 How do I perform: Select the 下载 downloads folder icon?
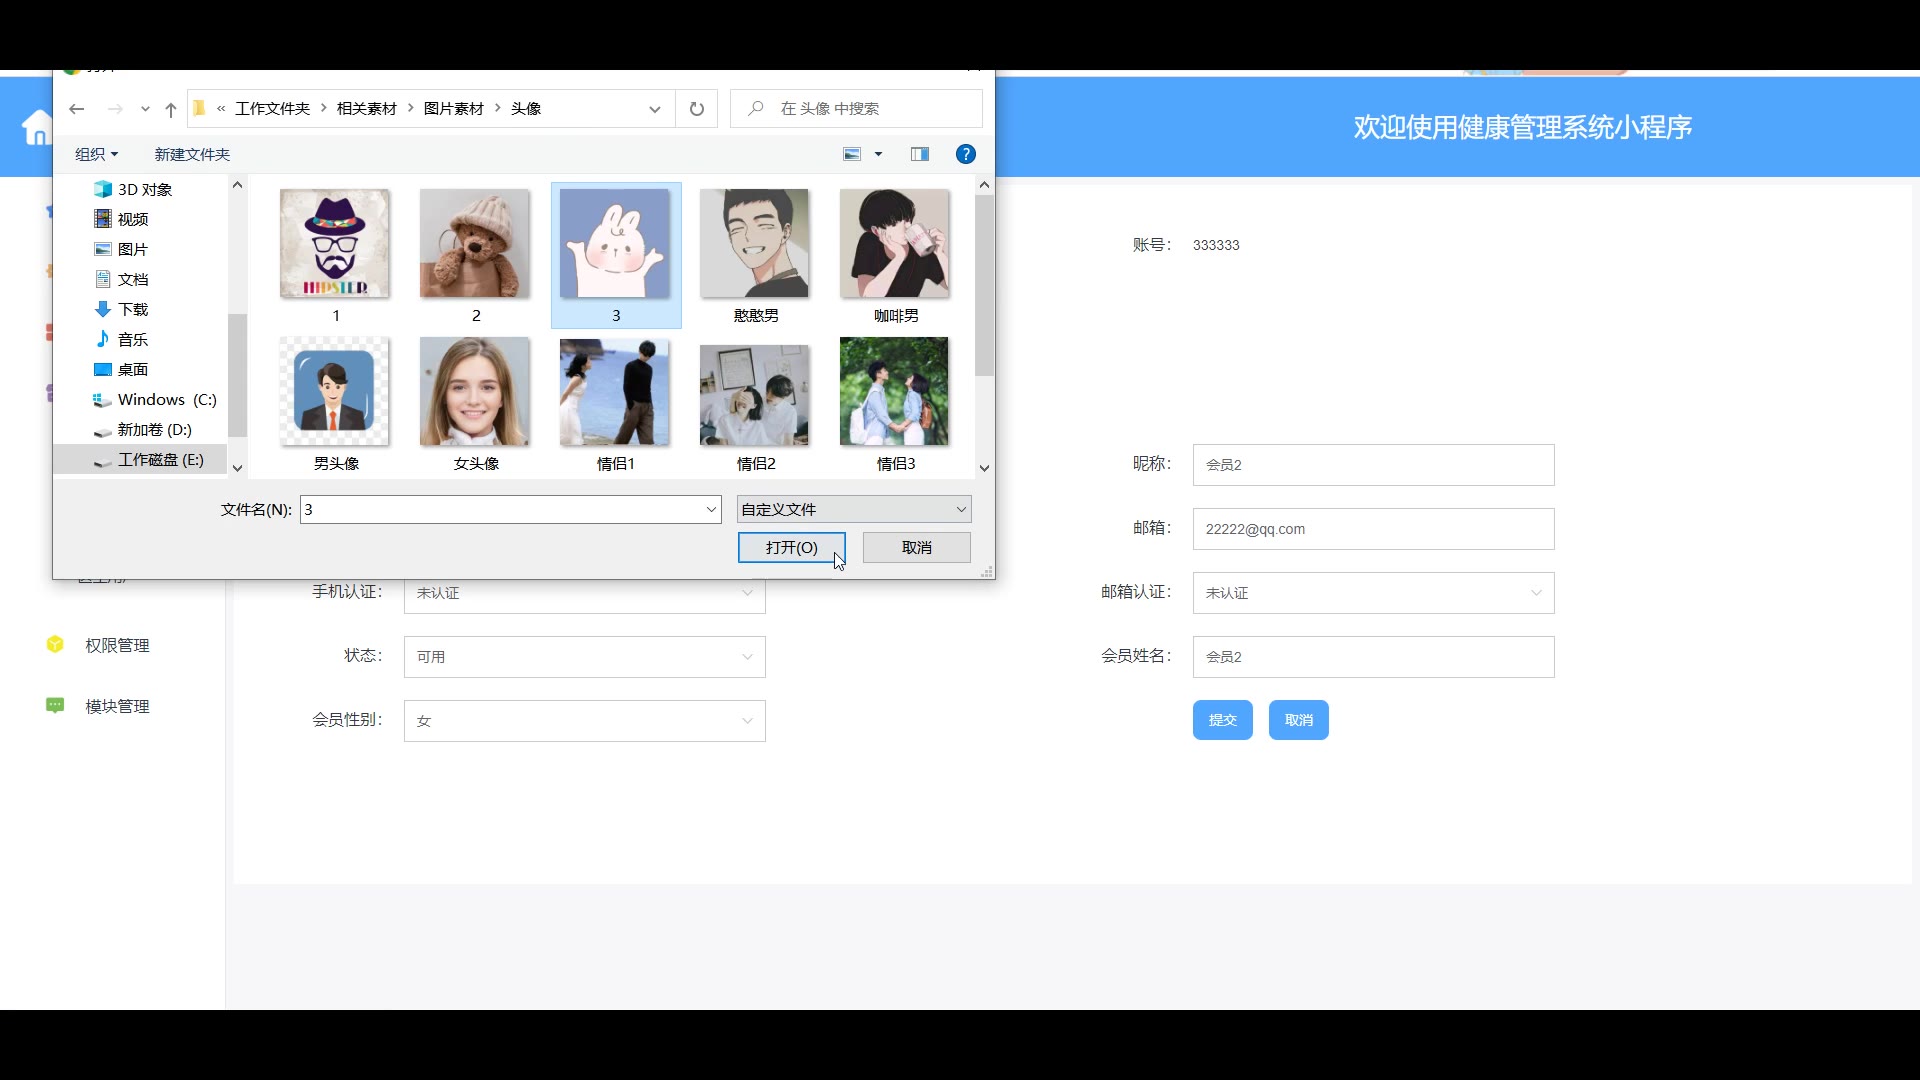coord(103,309)
